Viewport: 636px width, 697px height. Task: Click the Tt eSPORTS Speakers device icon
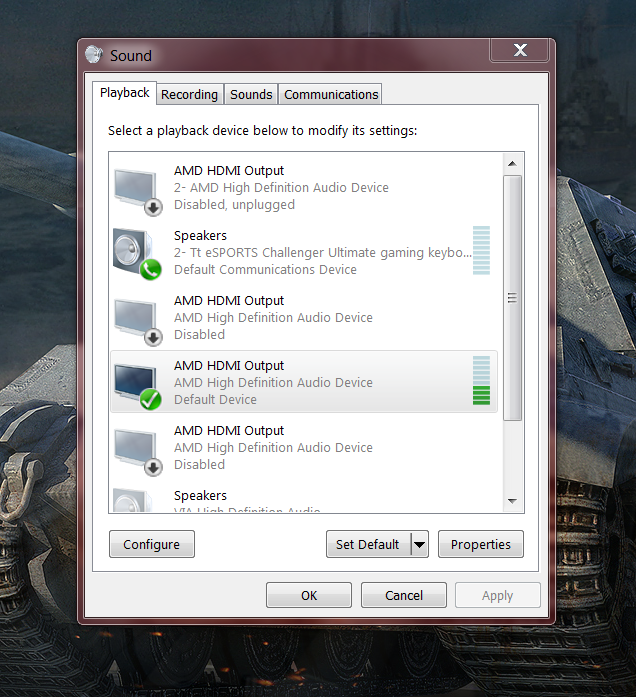point(137,254)
